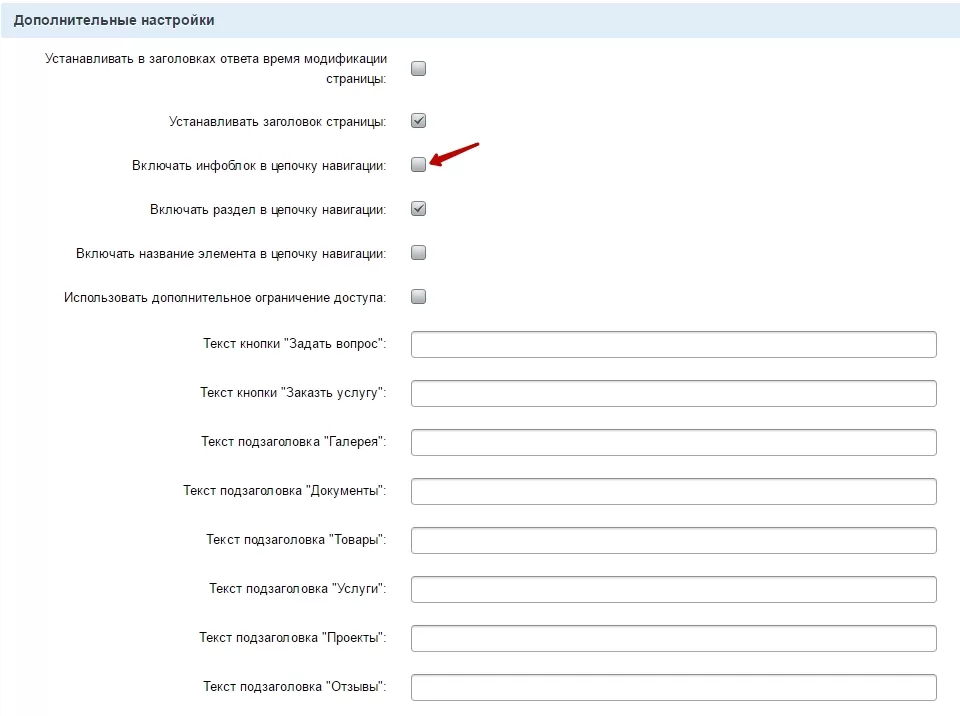Image resolution: width=960 pixels, height=716 pixels.
Task: Focus the "Заказать услугу" button text field
Action: coord(673,393)
